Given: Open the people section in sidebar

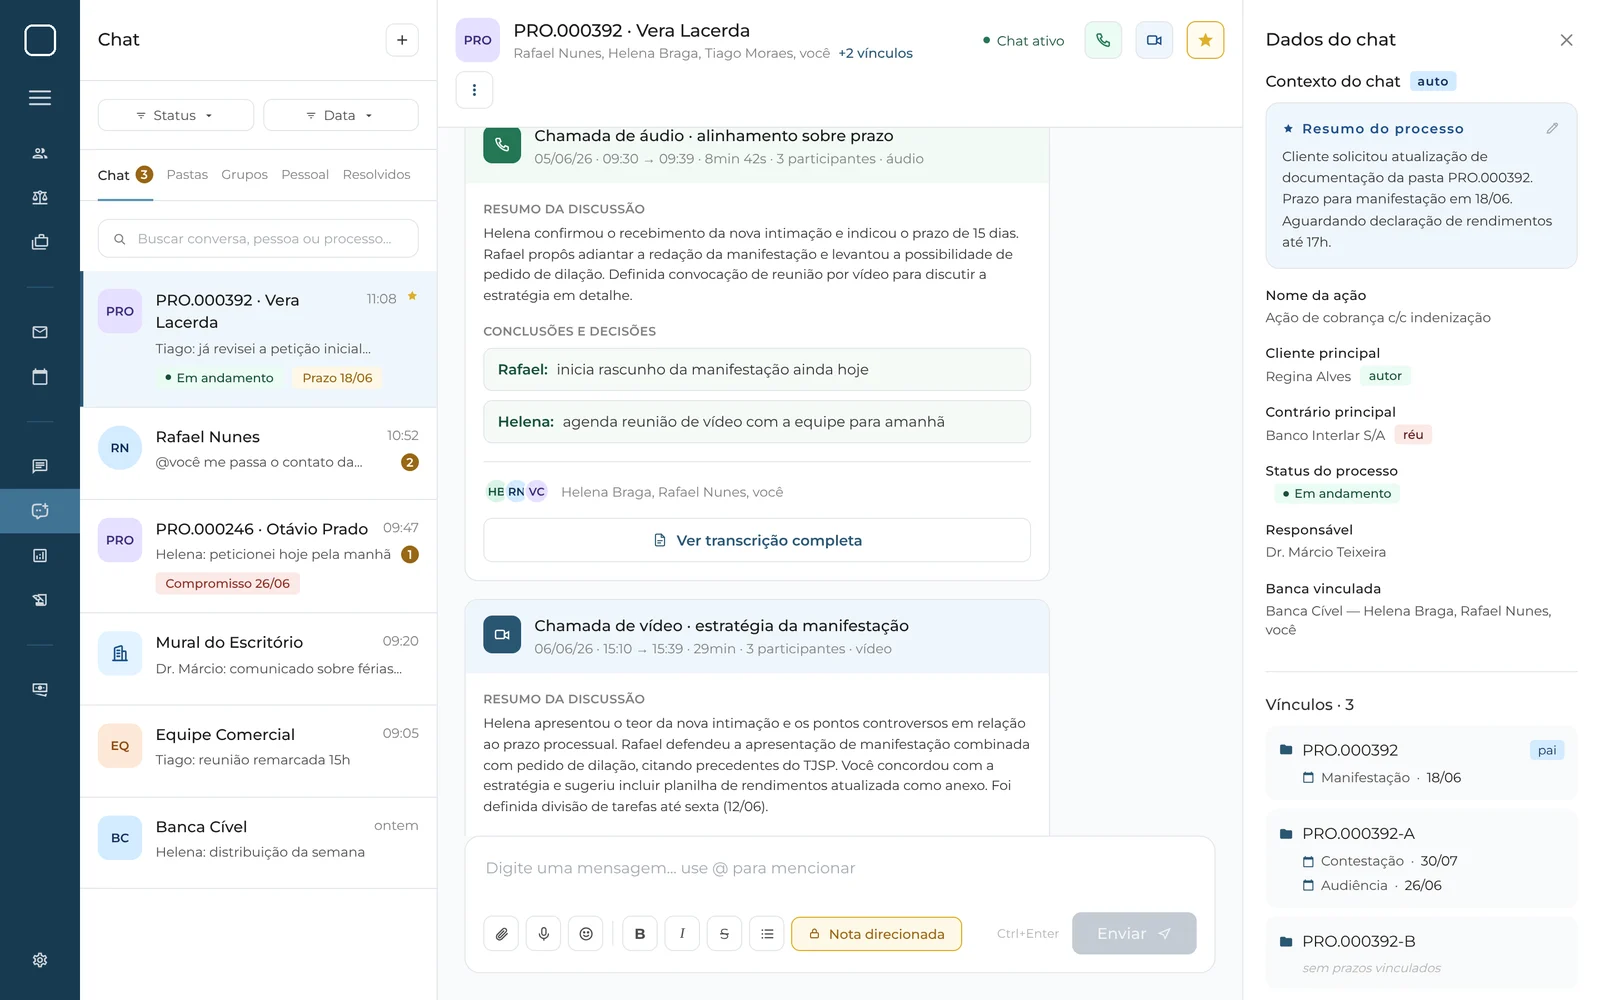Looking at the screenshot, I should pos(40,153).
